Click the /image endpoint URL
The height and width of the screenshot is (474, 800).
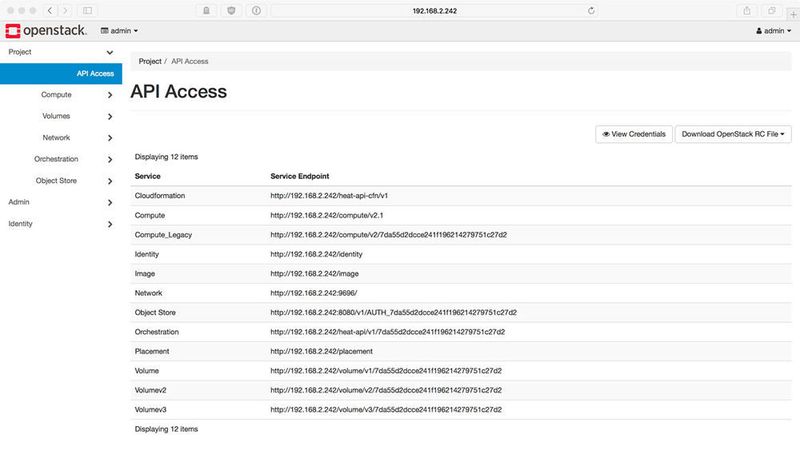(x=314, y=273)
